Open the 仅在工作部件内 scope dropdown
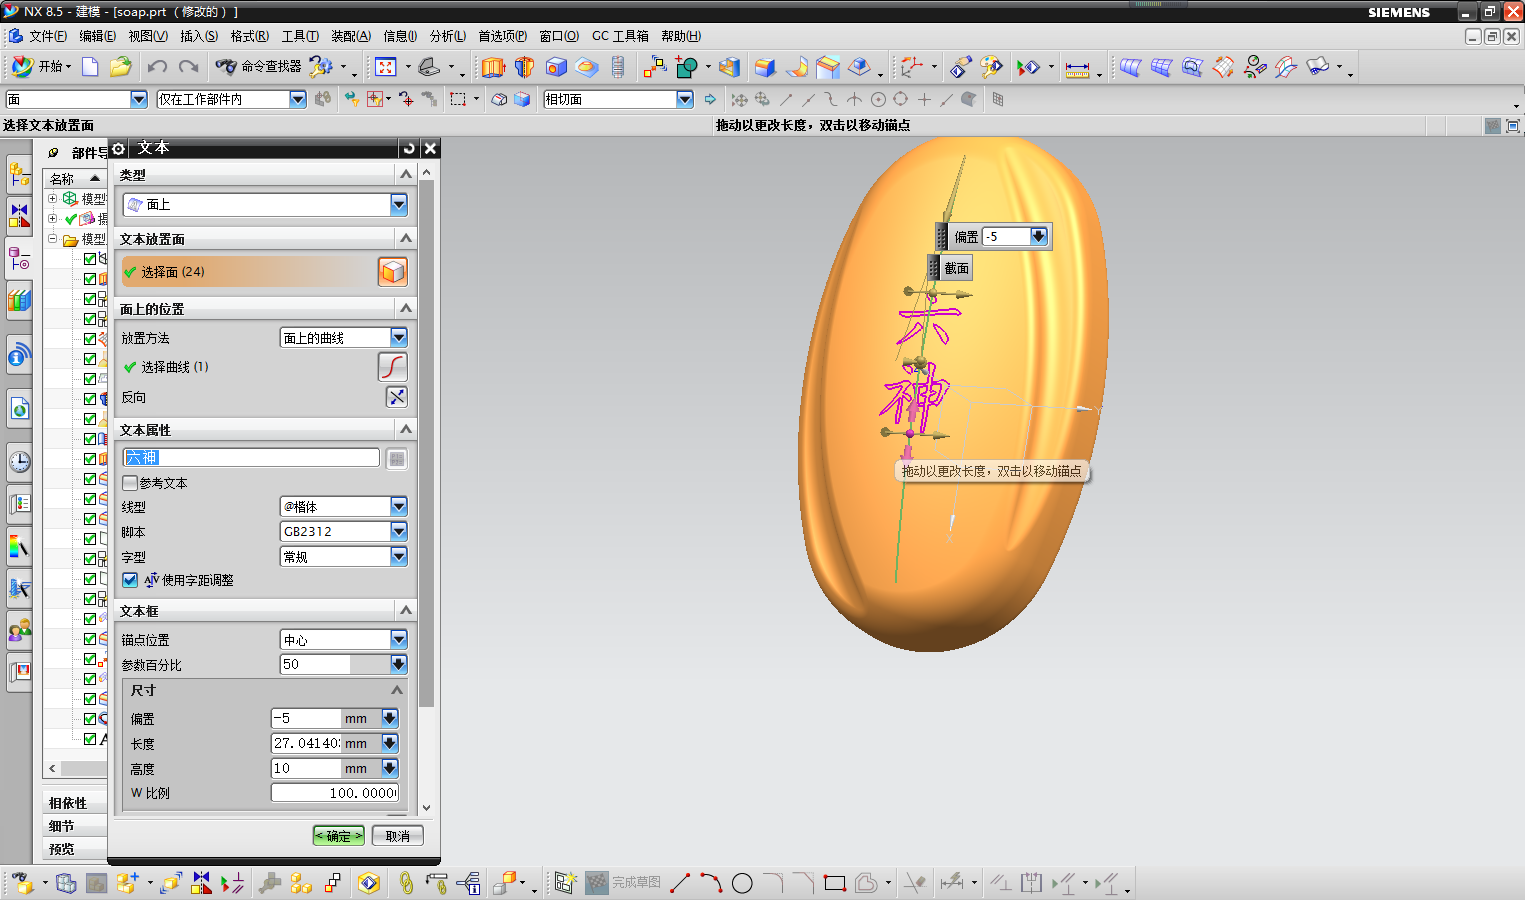The width and height of the screenshot is (1525, 900). (x=231, y=99)
